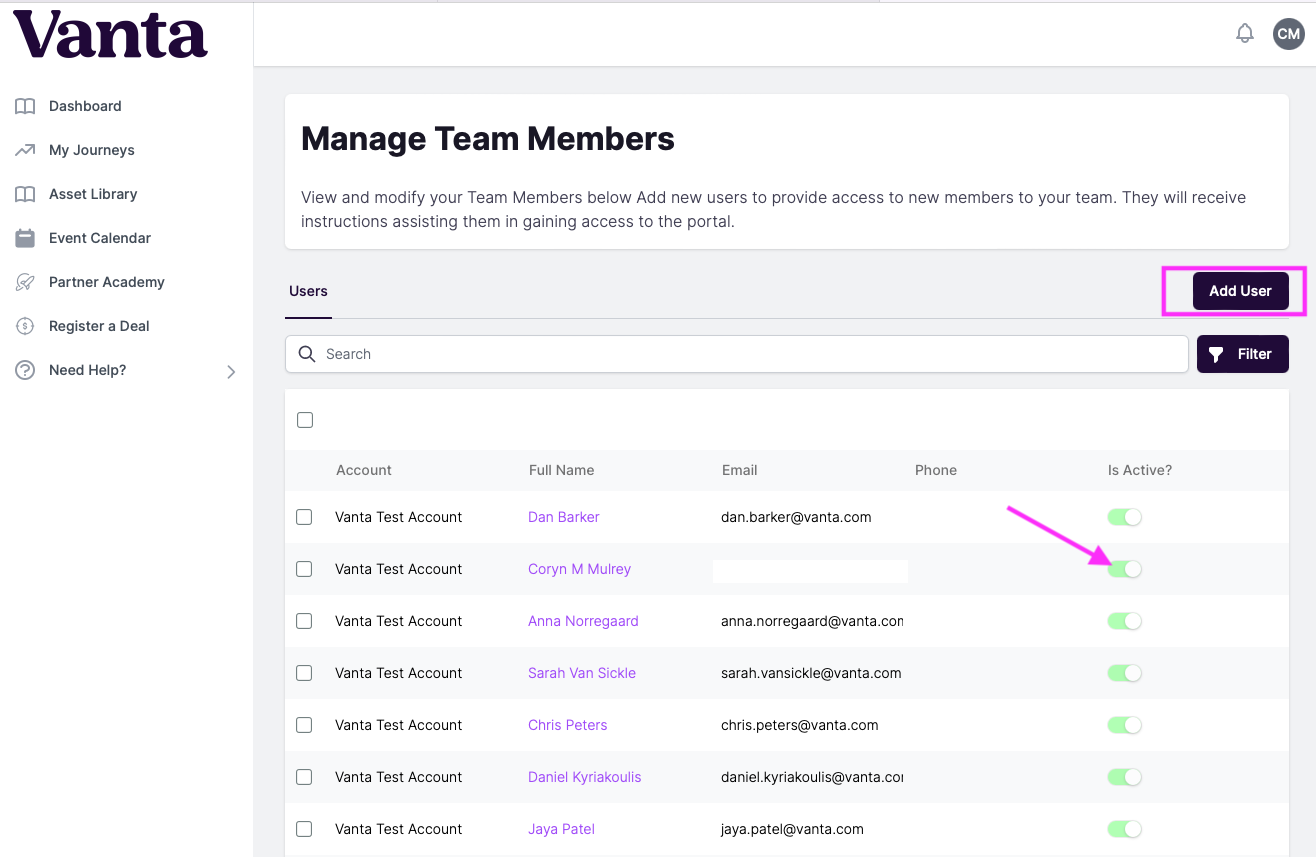Check the Daniel Kyriakoulis row checkbox
1316x857 pixels.
tap(304, 777)
